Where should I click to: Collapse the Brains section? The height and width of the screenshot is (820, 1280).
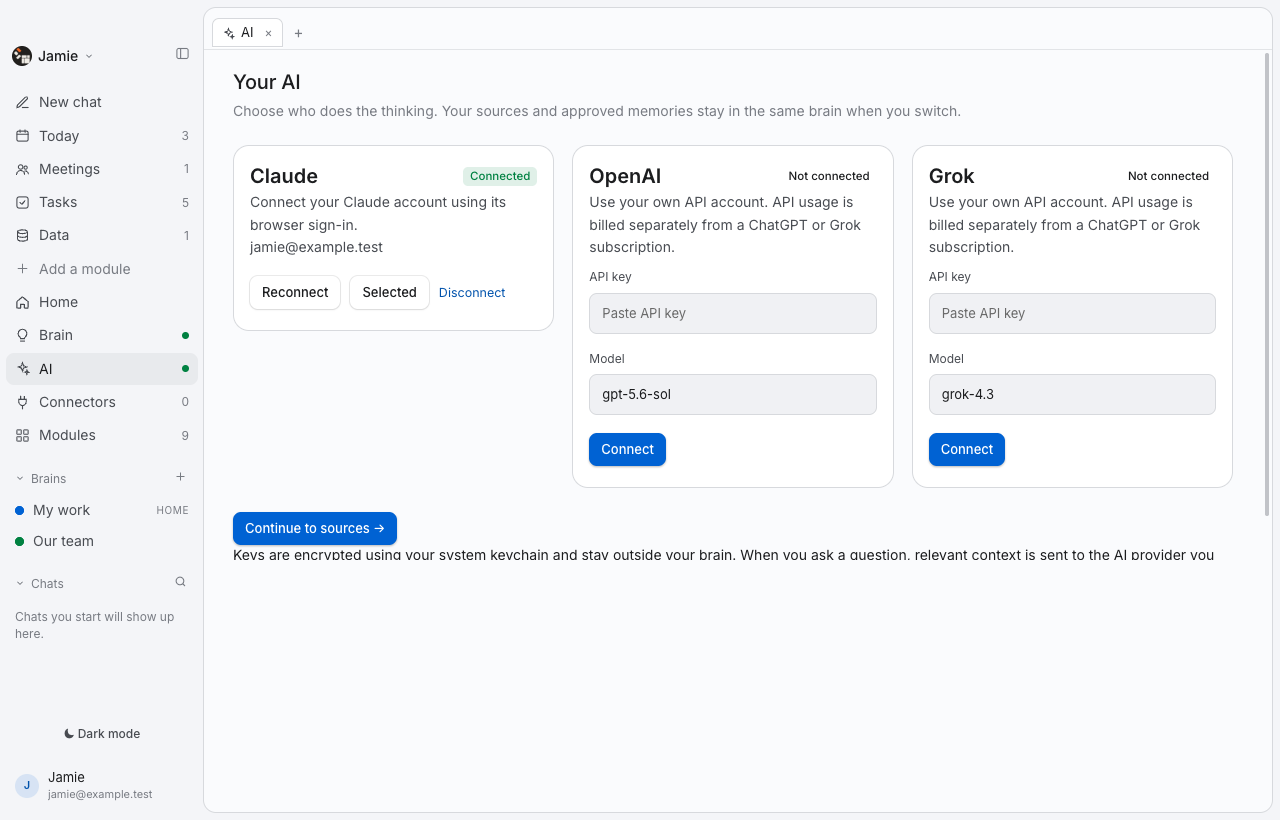[x=20, y=479]
